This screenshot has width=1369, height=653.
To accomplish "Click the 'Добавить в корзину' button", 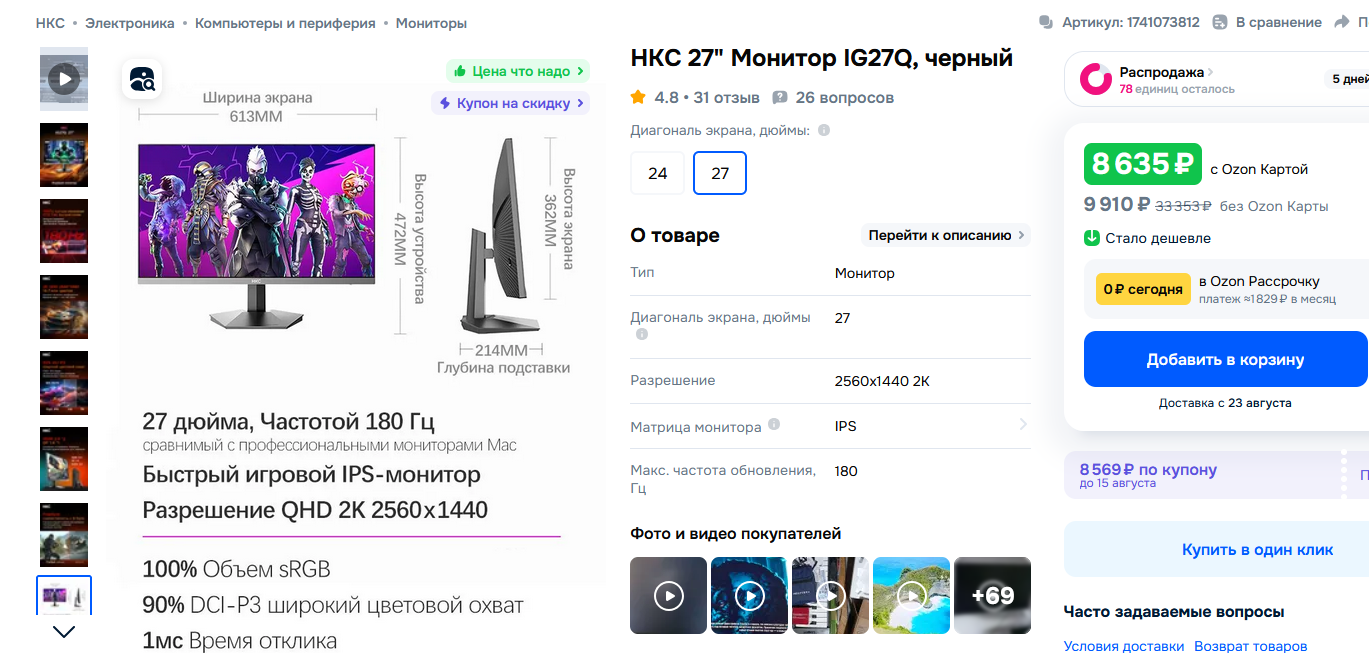I will coord(1226,359).
